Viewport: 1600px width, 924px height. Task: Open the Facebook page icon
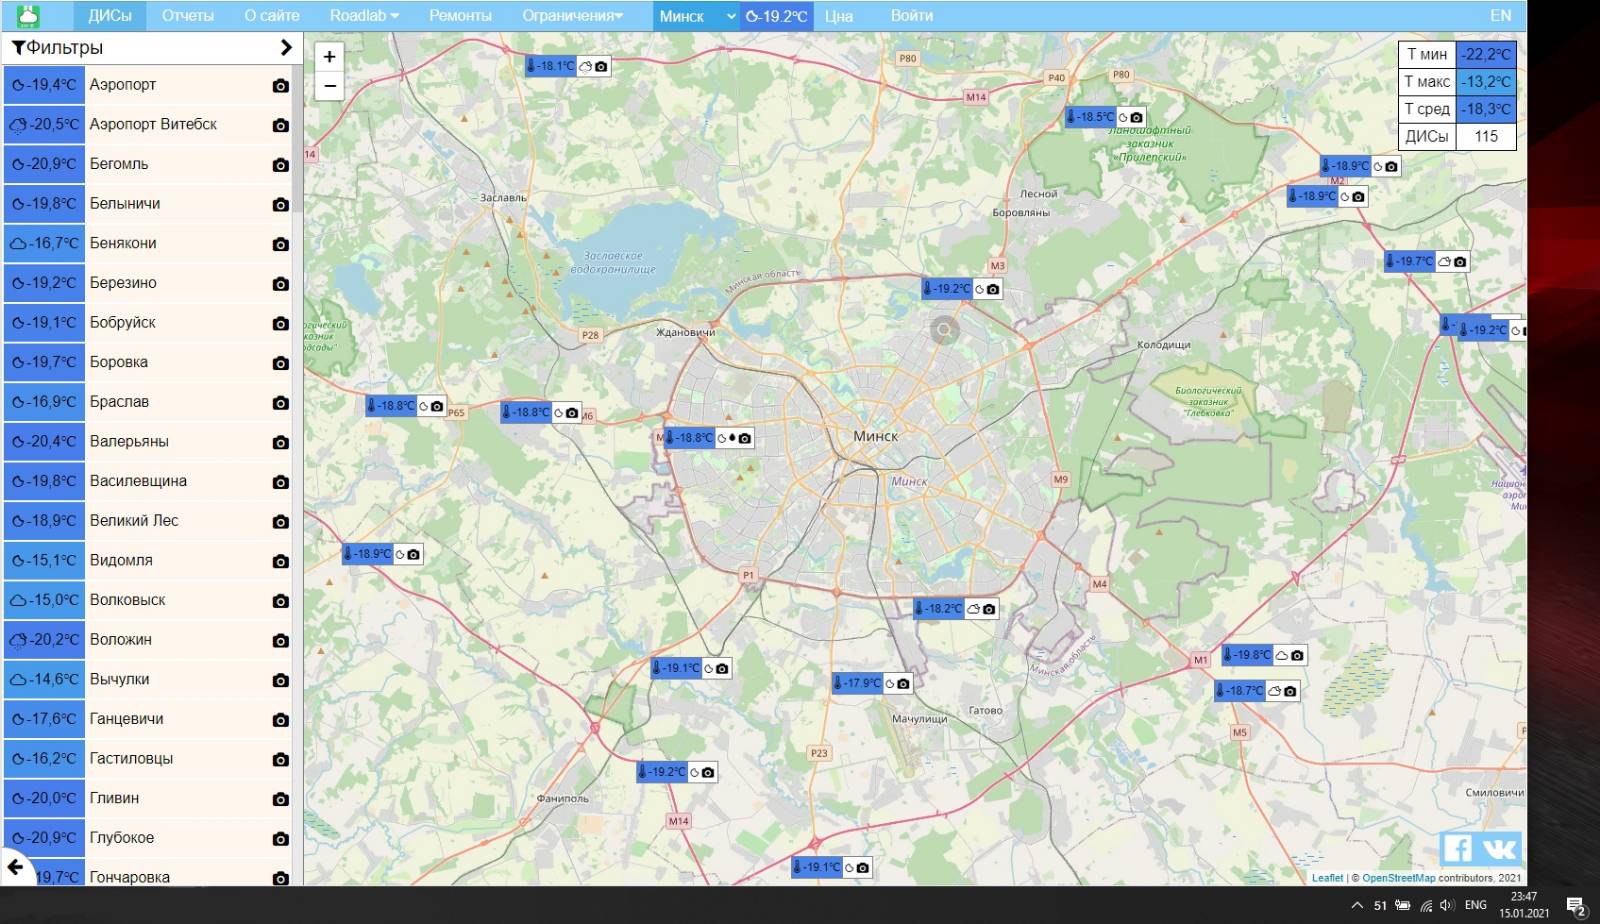click(x=1457, y=849)
